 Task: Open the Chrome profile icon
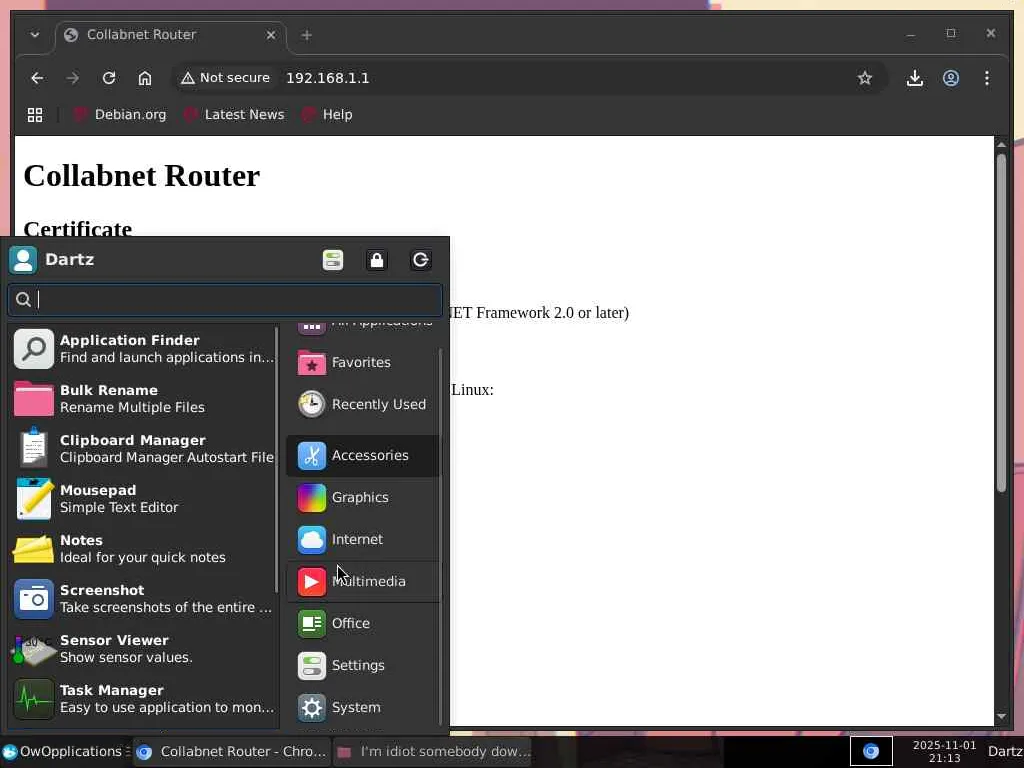[x=951, y=78]
